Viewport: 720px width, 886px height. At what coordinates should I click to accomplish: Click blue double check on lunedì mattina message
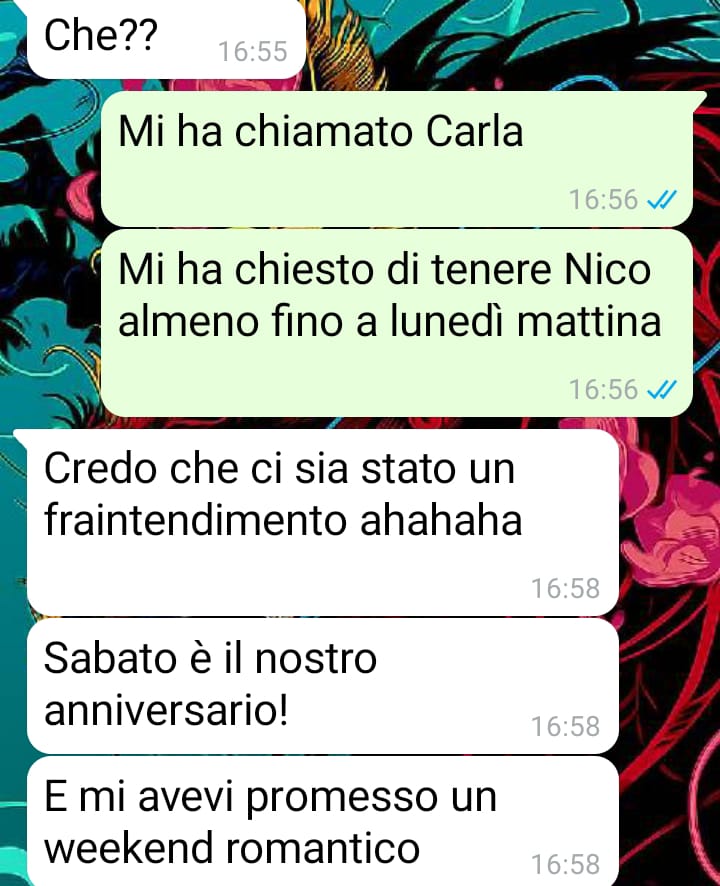click(661, 389)
